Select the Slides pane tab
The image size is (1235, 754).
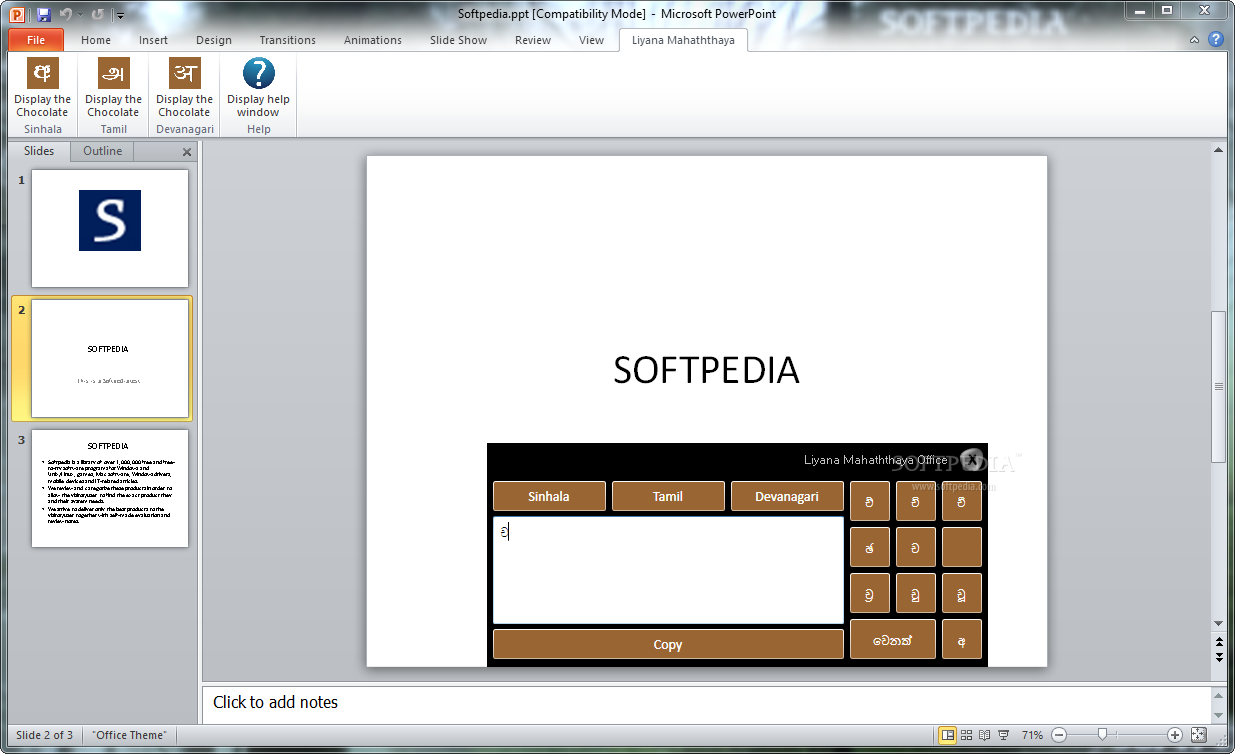click(x=39, y=152)
